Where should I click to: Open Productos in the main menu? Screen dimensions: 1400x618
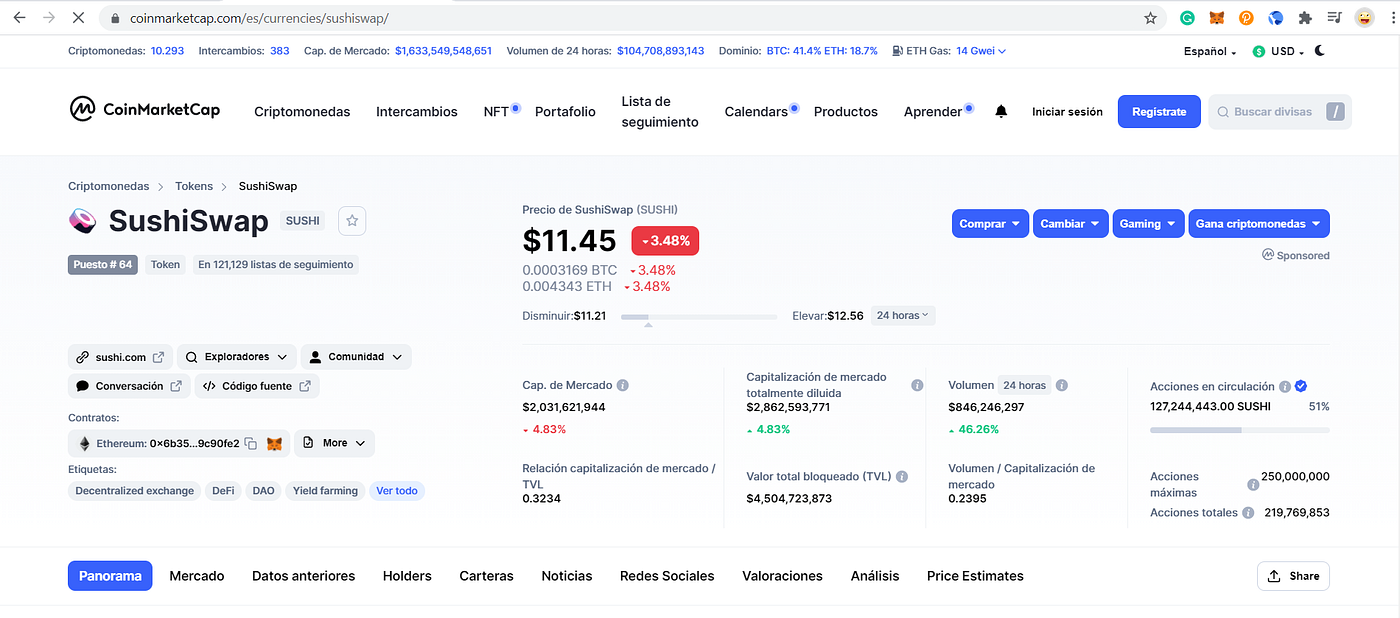(846, 112)
